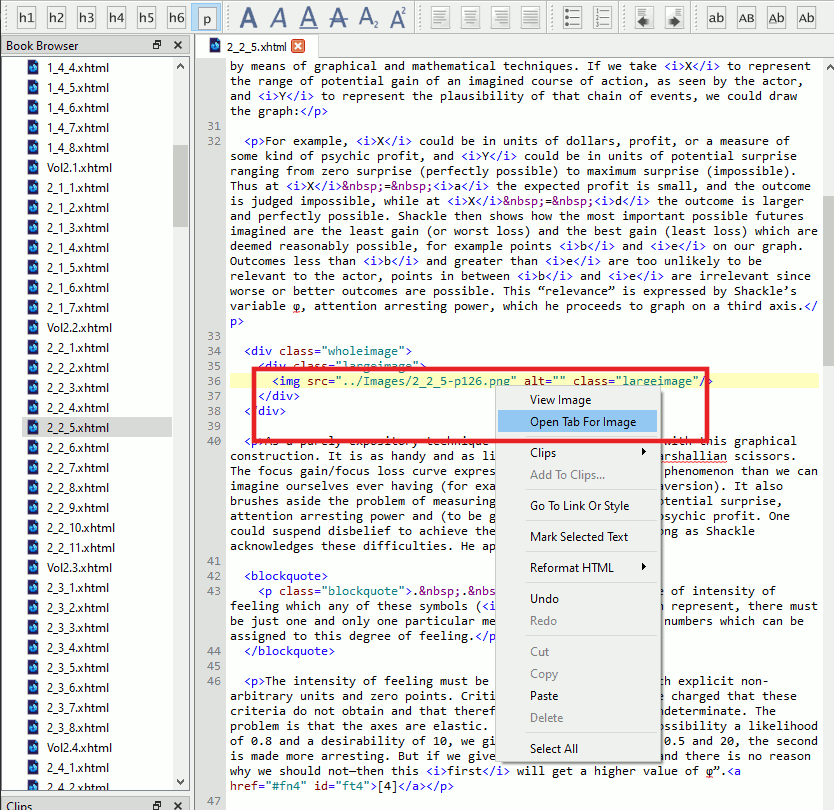Expand the Clips submenu in context menu
This screenshot has width=834, height=810.
pyautogui.click(x=588, y=453)
